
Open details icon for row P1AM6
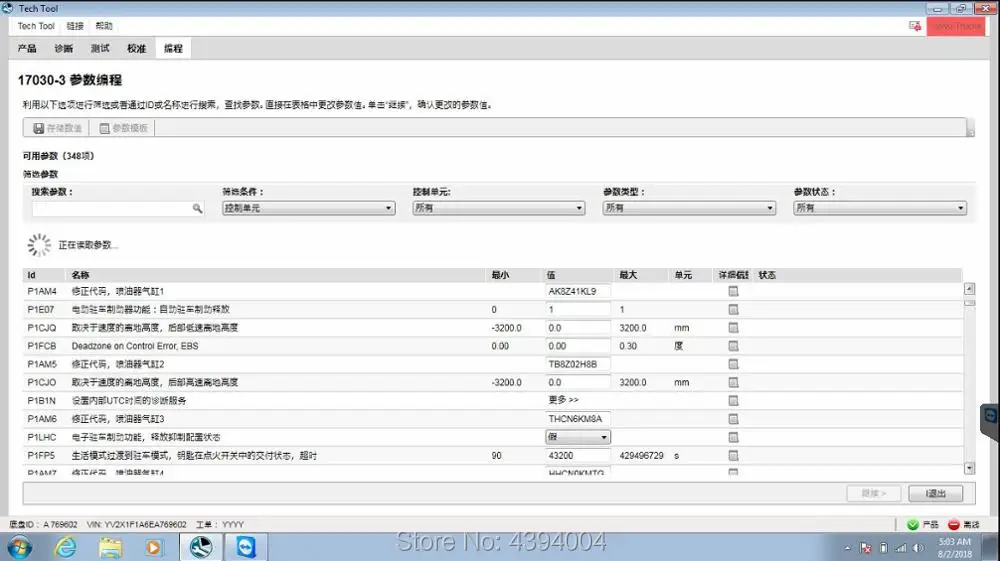tap(733, 419)
